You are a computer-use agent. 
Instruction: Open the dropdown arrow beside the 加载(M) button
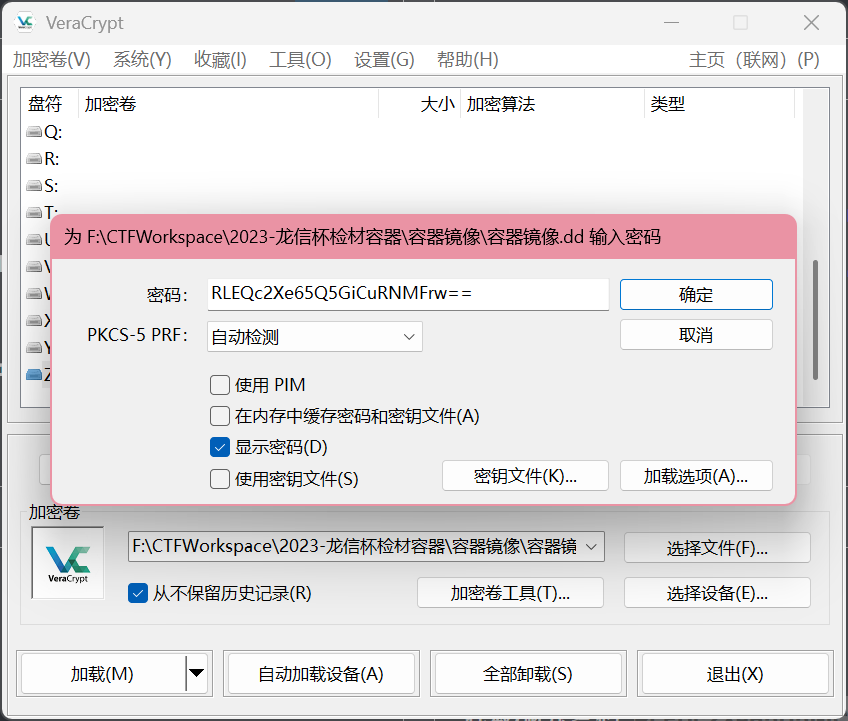[196, 673]
